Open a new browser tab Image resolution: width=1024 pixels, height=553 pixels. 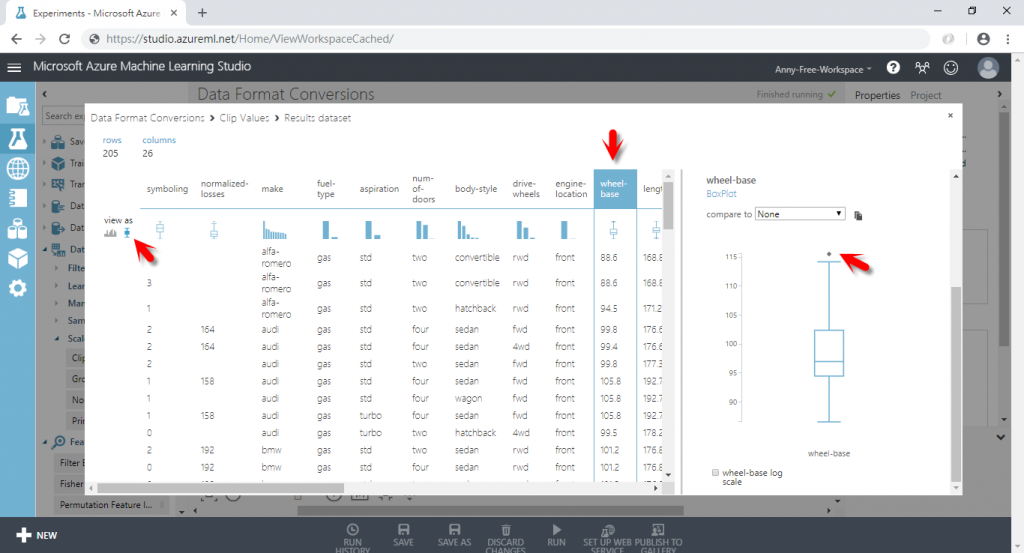[202, 12]
